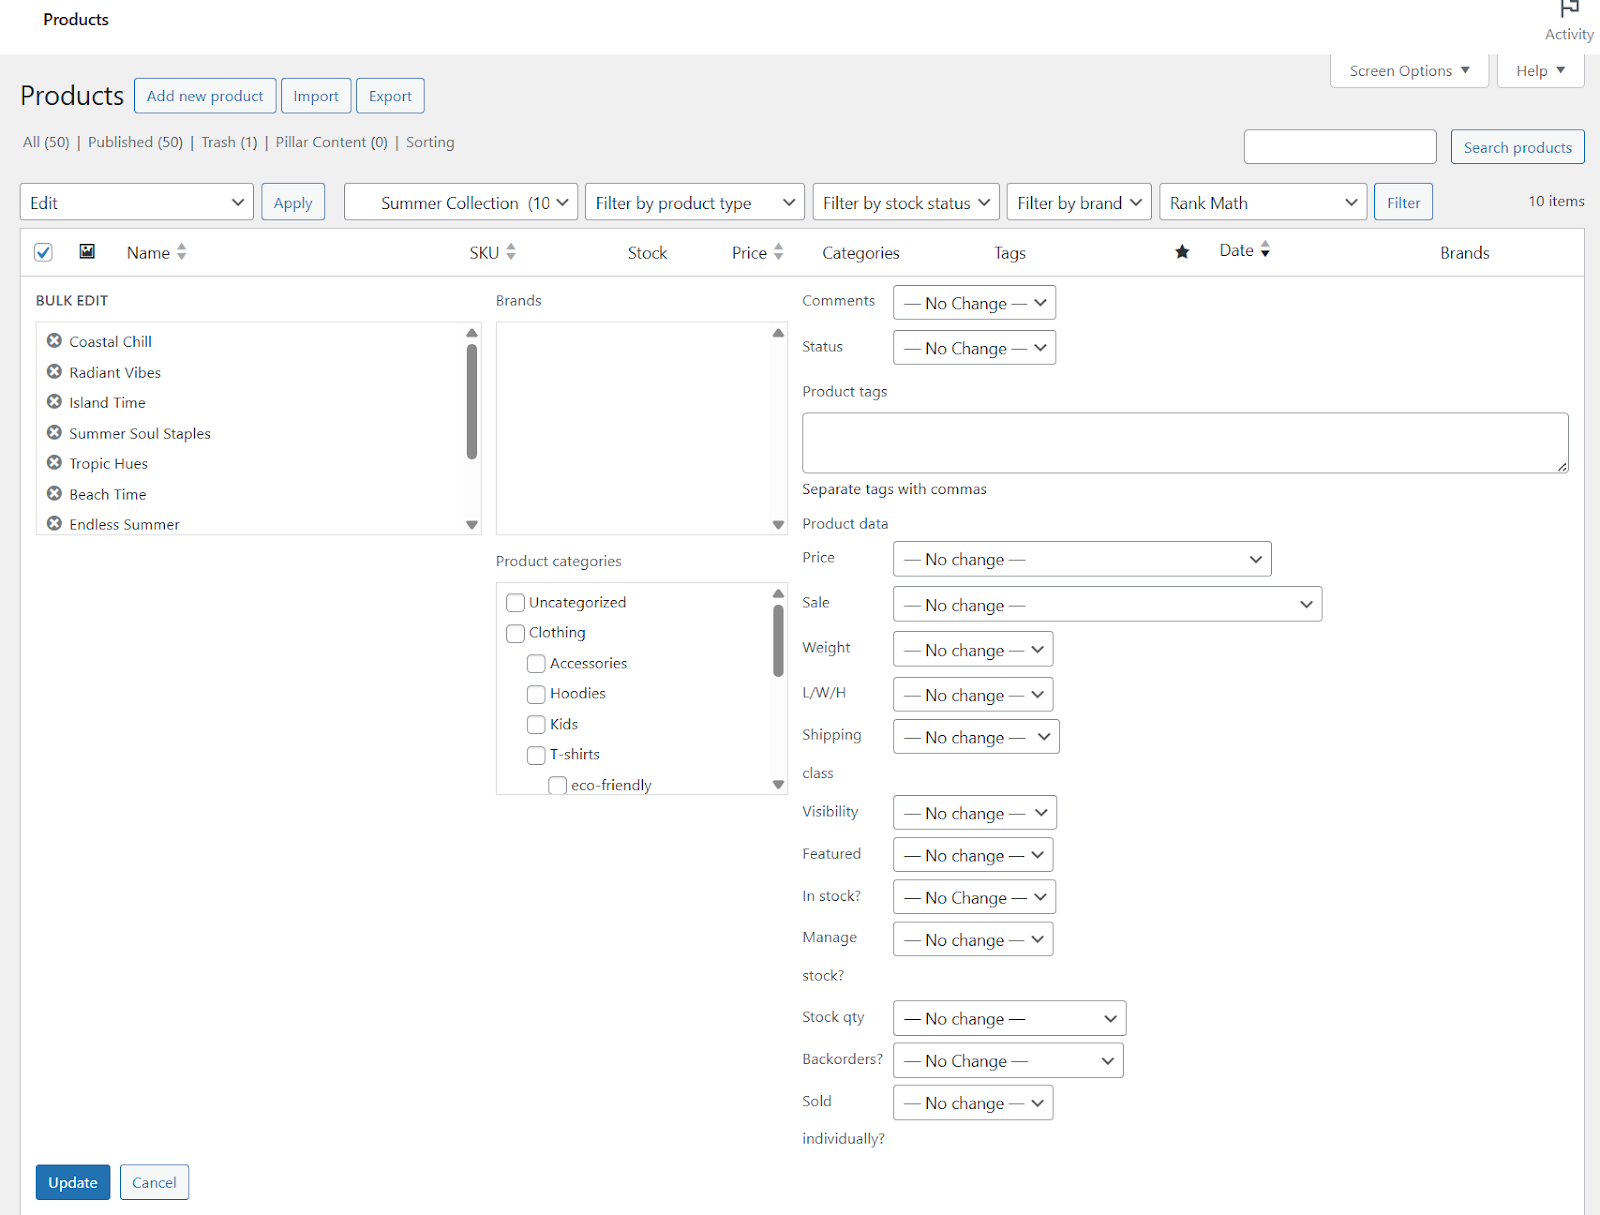Expand Screen Options panel
Image resolution: width=1600 pixels, height=1215 pixels.
pyautogui.click(x=1410, y=70)
